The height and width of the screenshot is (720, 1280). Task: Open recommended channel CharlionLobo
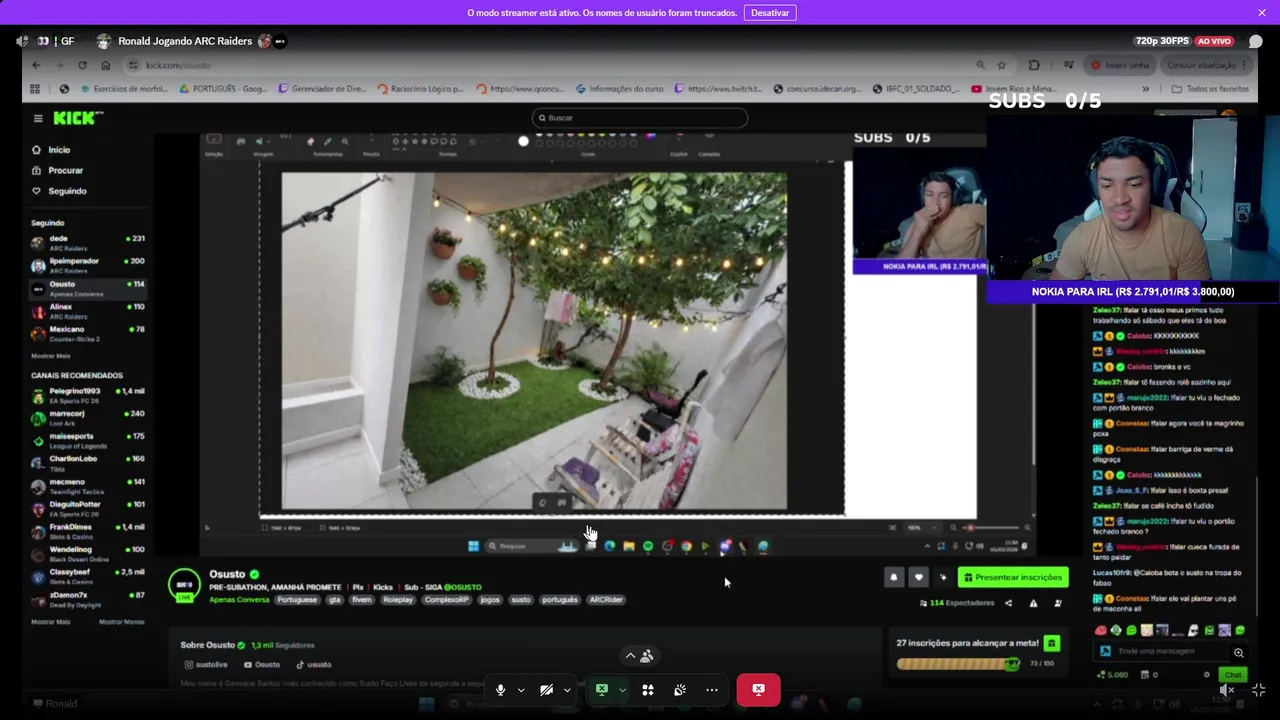[88, 463]
